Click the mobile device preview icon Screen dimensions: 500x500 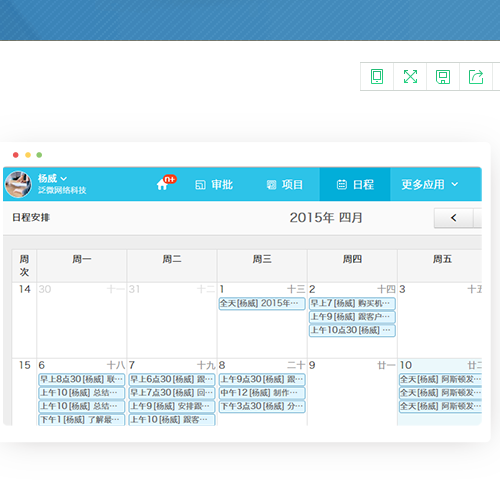point(377,76)
